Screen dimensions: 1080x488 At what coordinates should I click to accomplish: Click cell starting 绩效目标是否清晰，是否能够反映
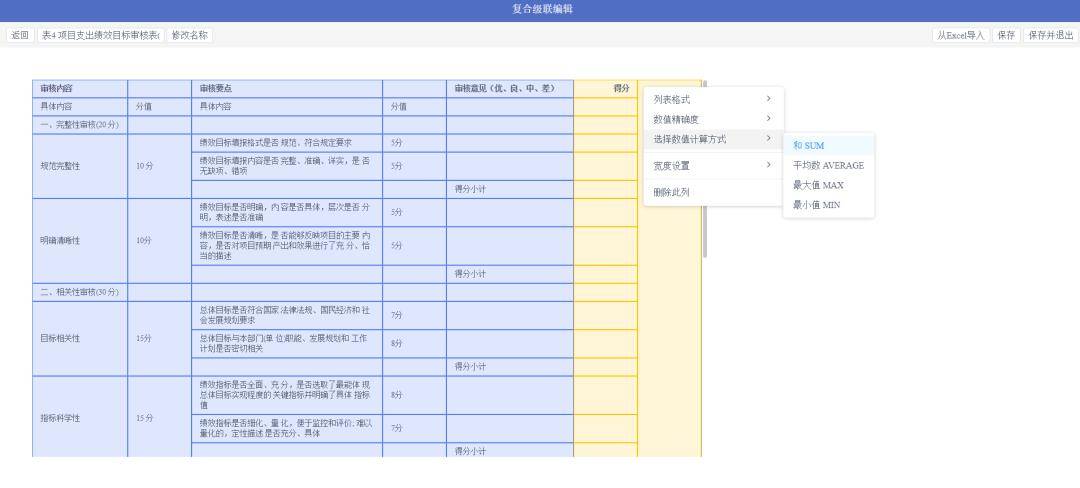[x=287, y=246]
